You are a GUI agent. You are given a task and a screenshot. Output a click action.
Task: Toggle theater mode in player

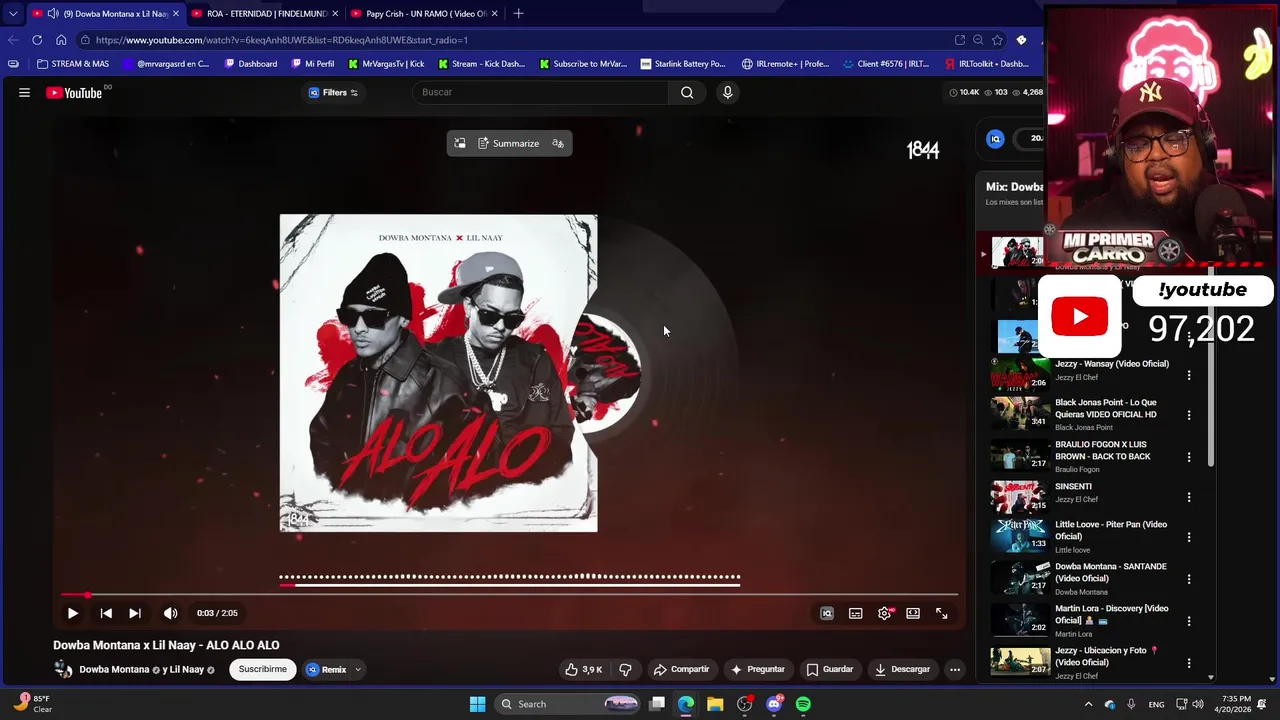pyautogui.click(x=913, y=613)
